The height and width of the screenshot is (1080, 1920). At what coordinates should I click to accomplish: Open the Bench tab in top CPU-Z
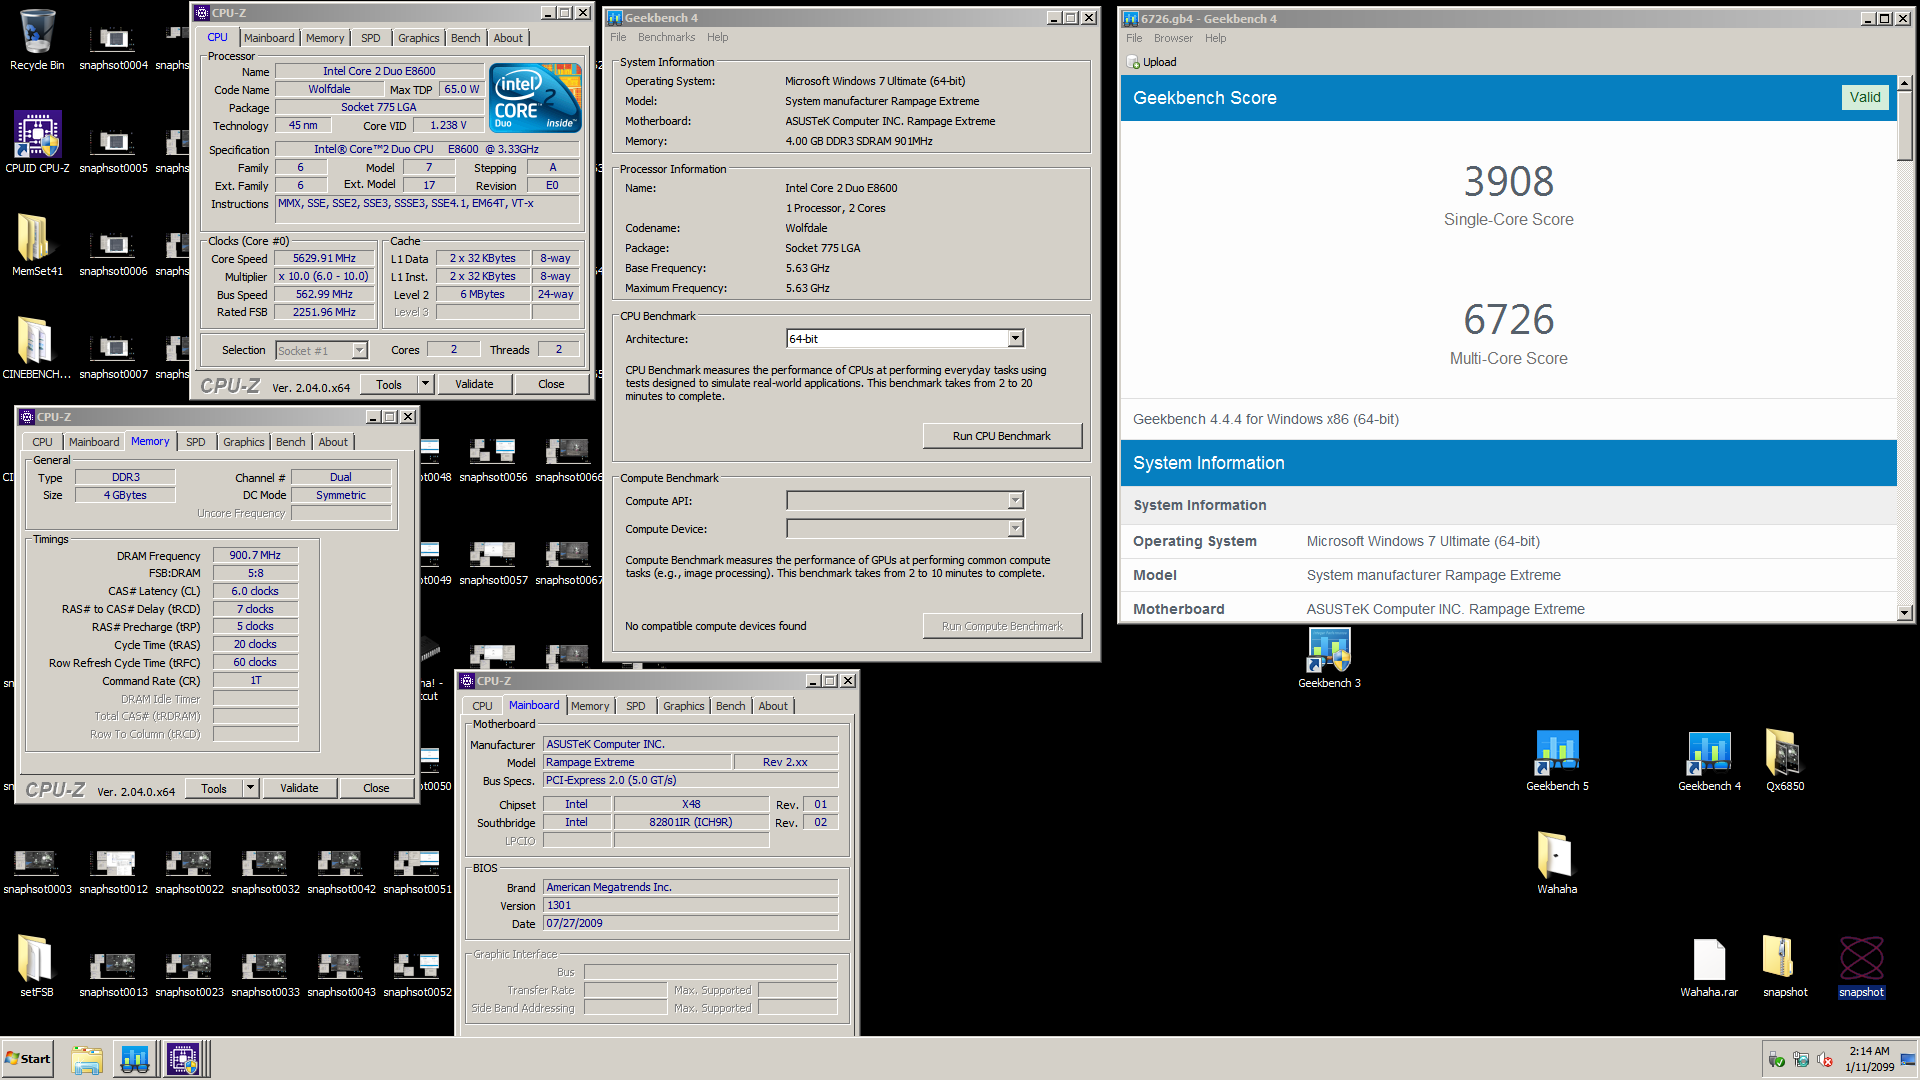coord(465,38)
